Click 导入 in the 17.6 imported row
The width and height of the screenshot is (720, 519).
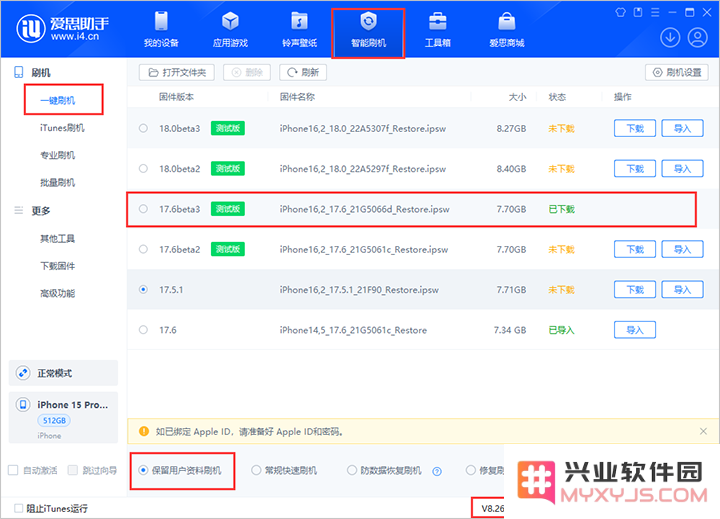(x=635, y=330)
